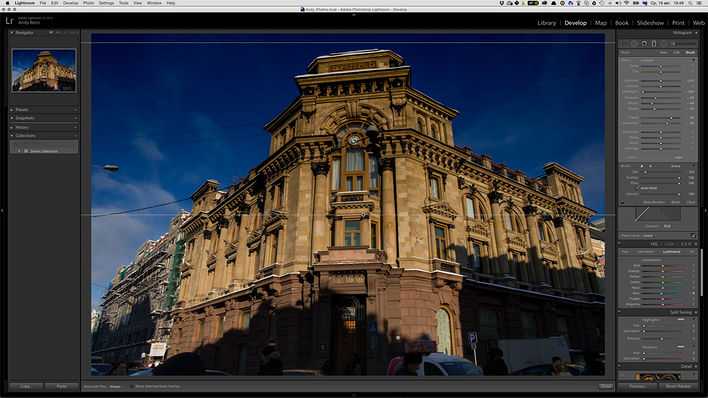708x398 pixels.
Task: Switch to the Library module
Action: (546, 23)
